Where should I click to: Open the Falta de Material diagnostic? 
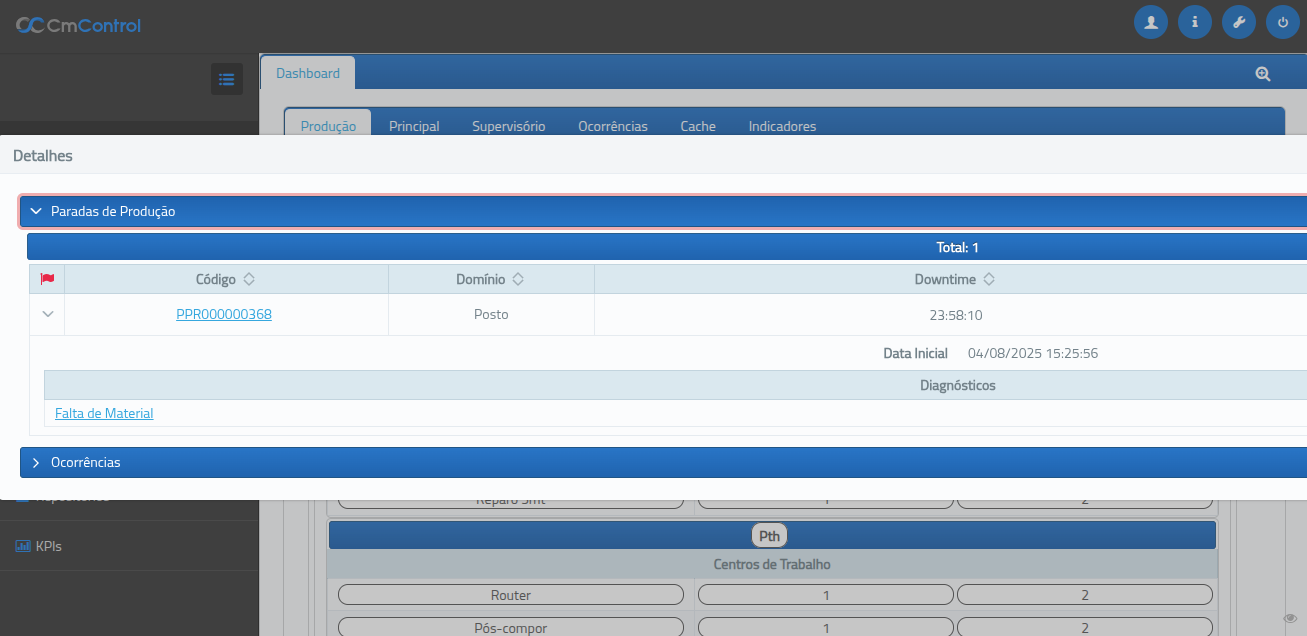pos(104,413)
